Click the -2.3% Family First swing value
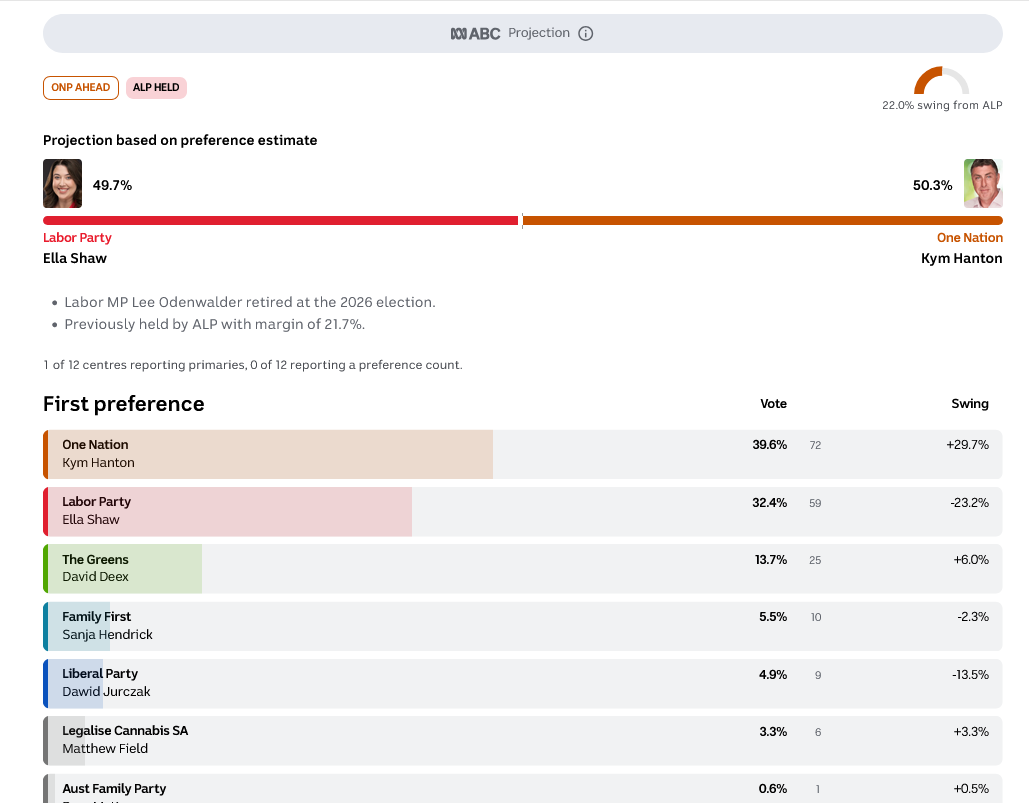The height and width of the screenshot is (803, 1029). pos(973,617)
